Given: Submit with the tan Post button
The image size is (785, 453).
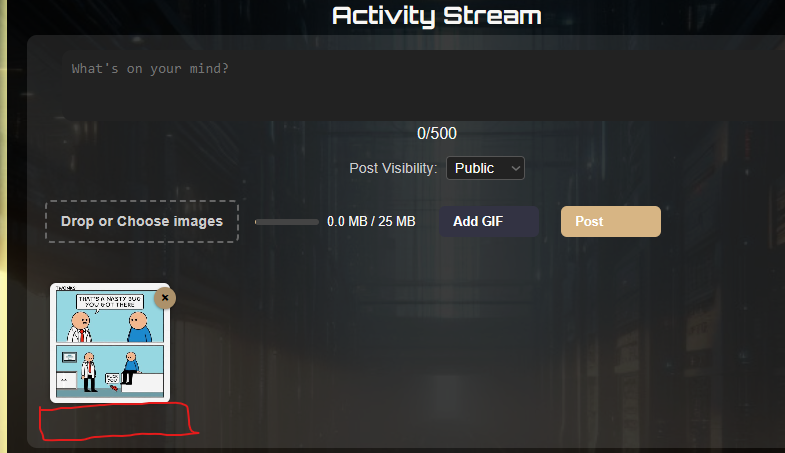Looking at the screenshot, I should [x=611, y=221].
